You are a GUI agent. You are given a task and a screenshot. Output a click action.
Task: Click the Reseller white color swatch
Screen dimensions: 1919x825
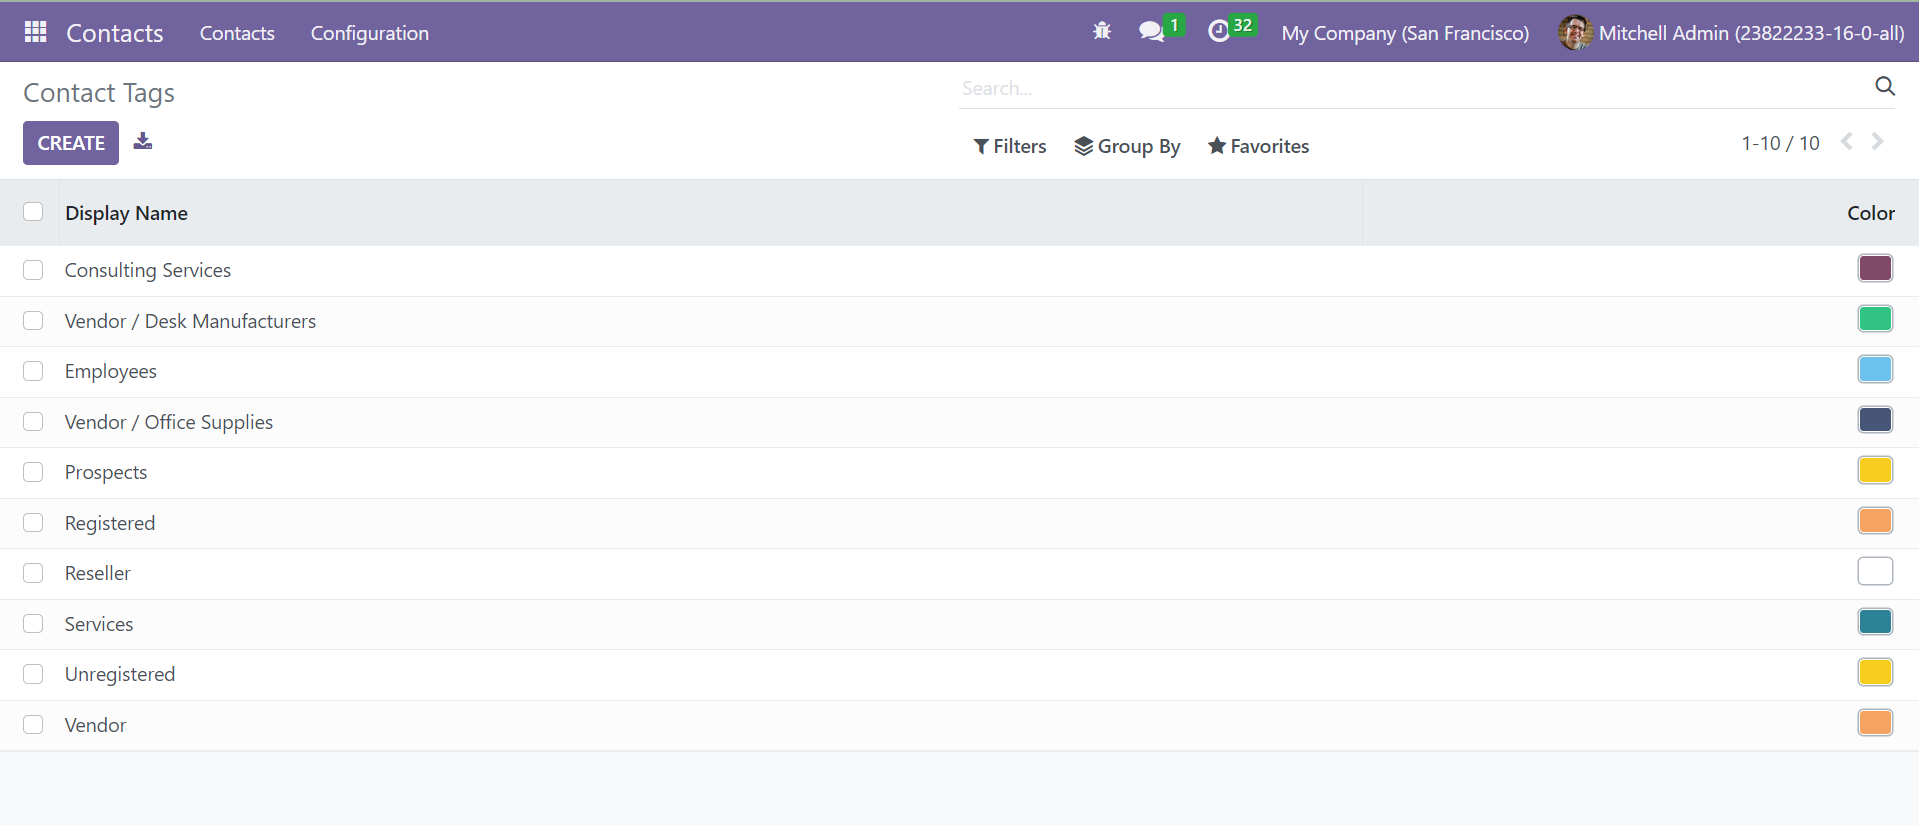[1875, 571]
